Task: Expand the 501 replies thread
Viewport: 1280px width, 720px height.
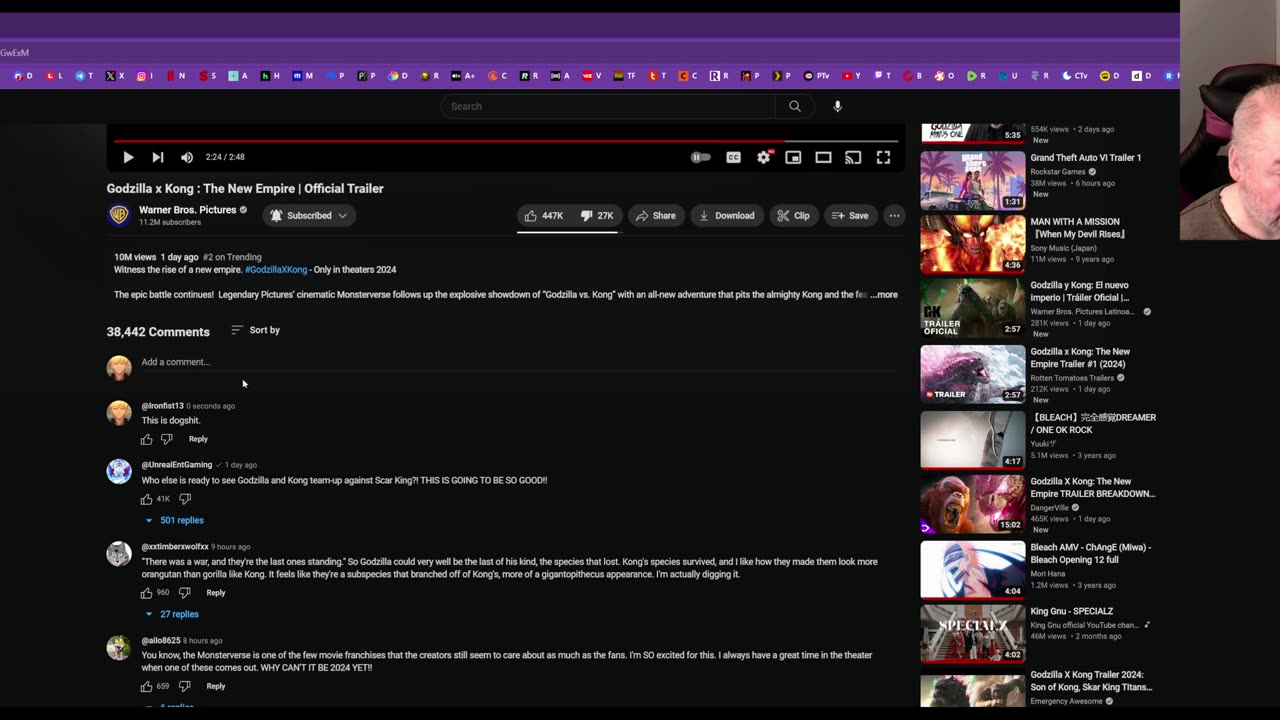Action: [175, 520]
